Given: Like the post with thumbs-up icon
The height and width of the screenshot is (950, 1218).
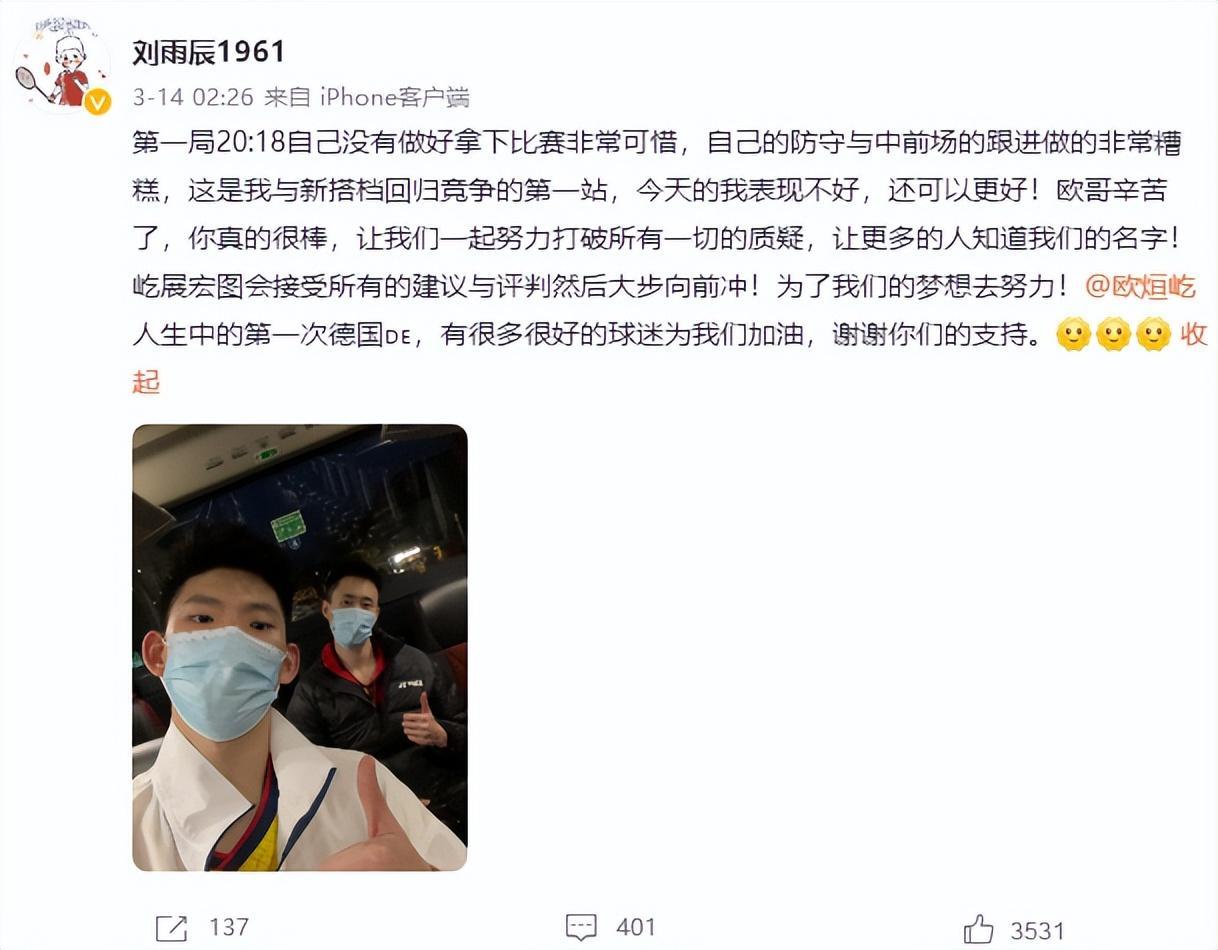Looking at the screenshot, I should click(x=978, y=929).
